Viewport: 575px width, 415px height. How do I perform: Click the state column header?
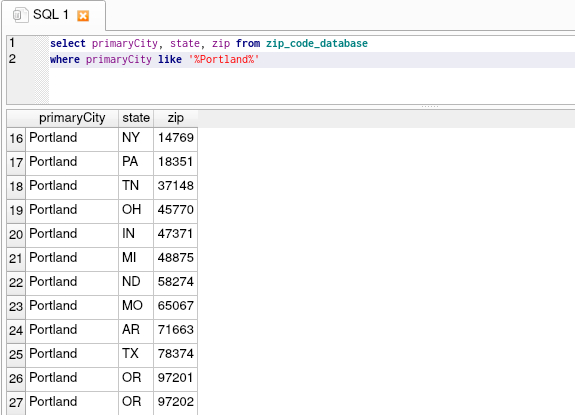pos(136,118)
